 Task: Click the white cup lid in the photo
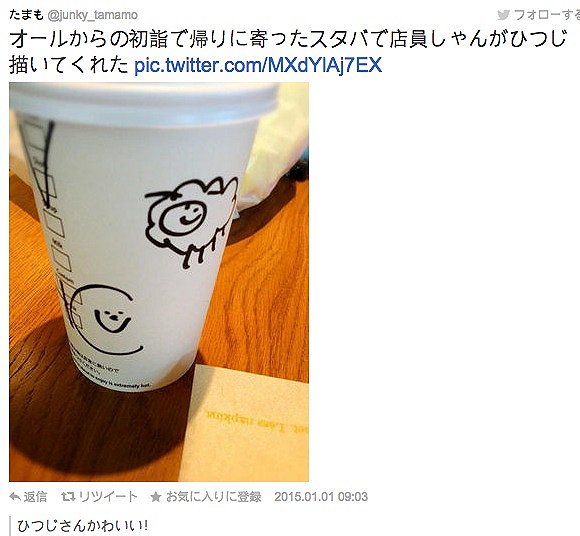coord(144,102)
